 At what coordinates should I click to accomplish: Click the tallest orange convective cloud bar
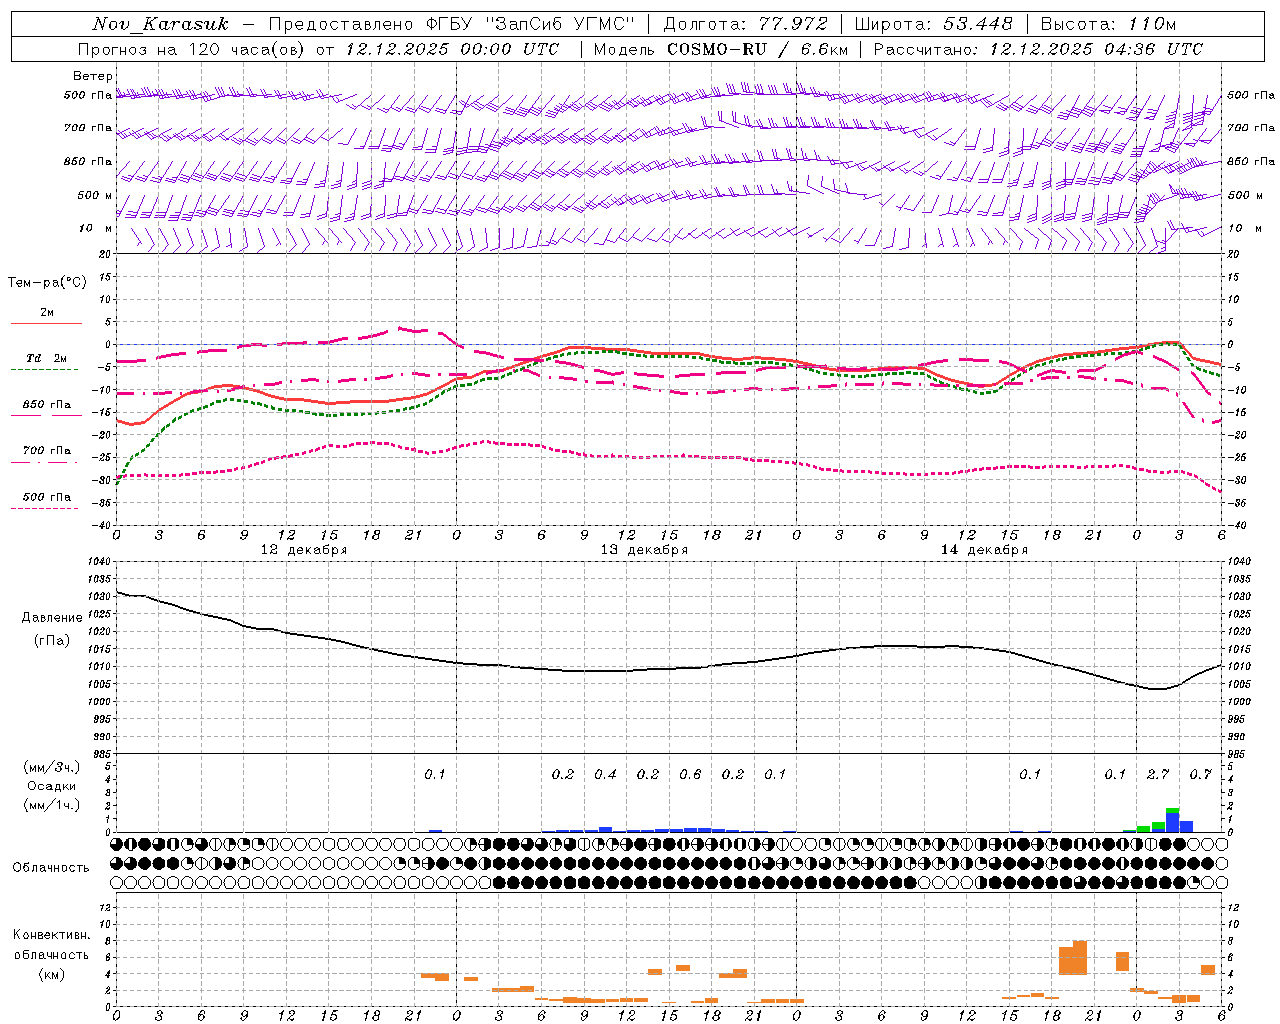coord(1080,958)
